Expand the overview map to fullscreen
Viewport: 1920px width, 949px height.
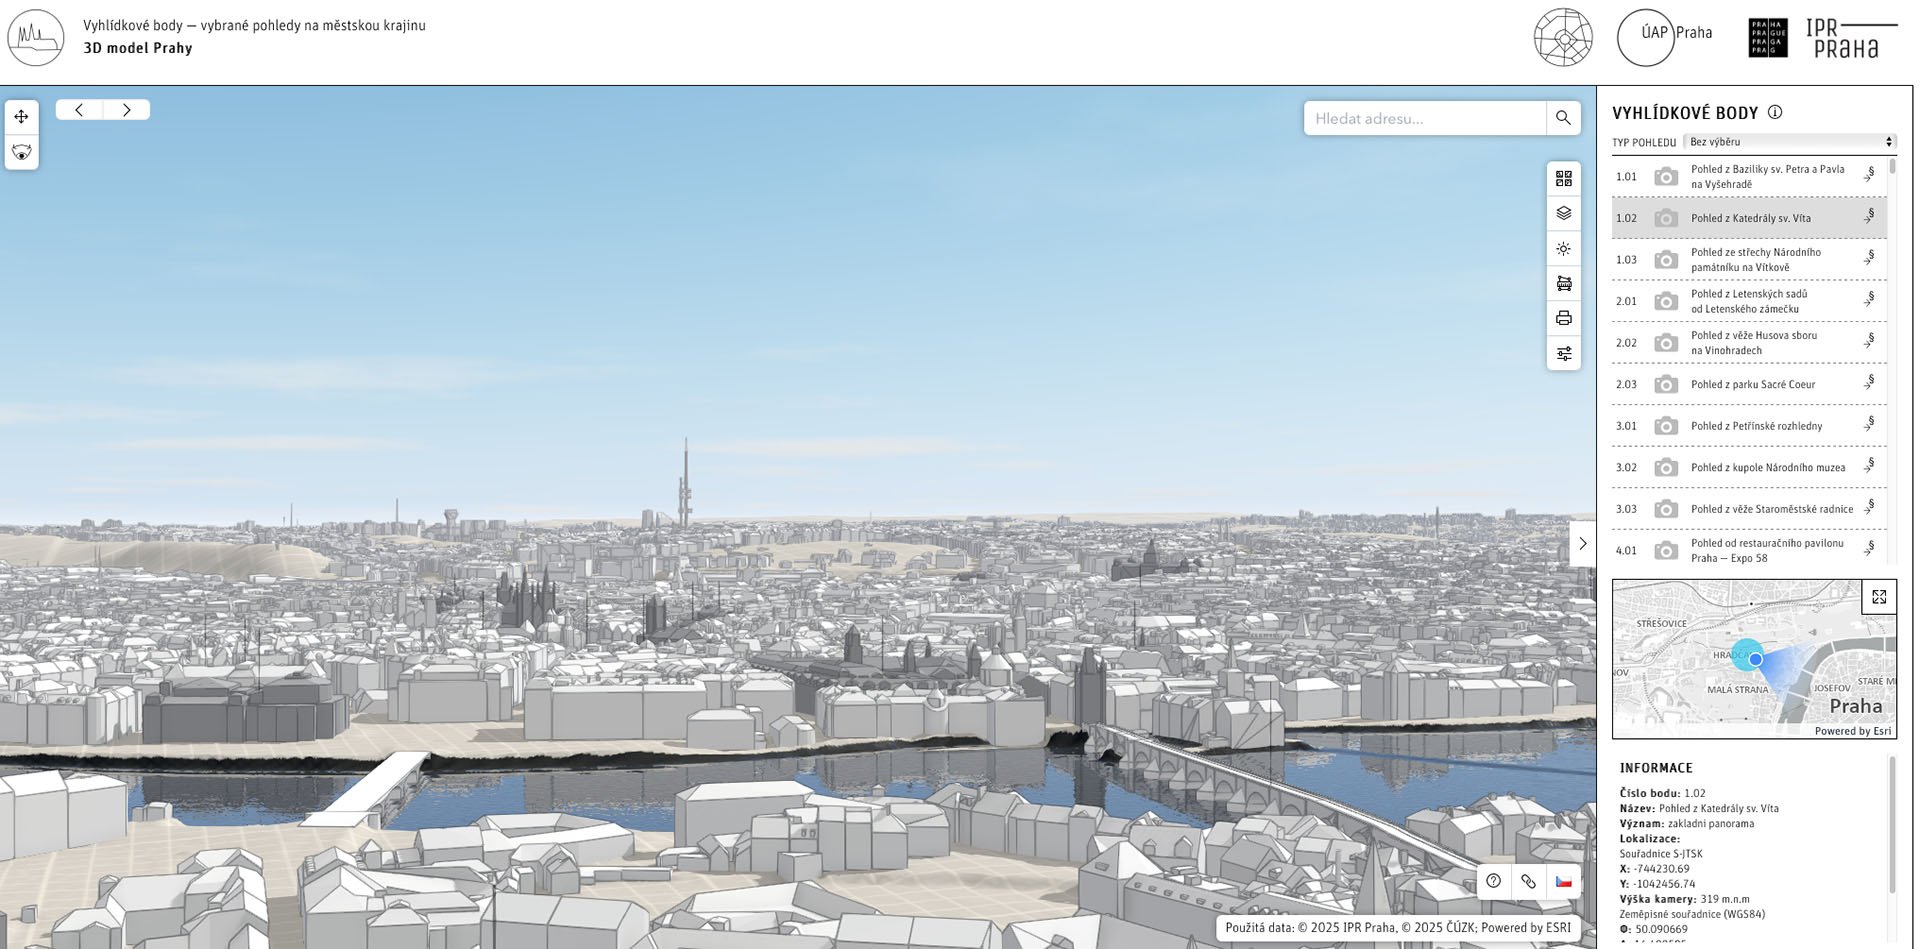[1879, 597]
